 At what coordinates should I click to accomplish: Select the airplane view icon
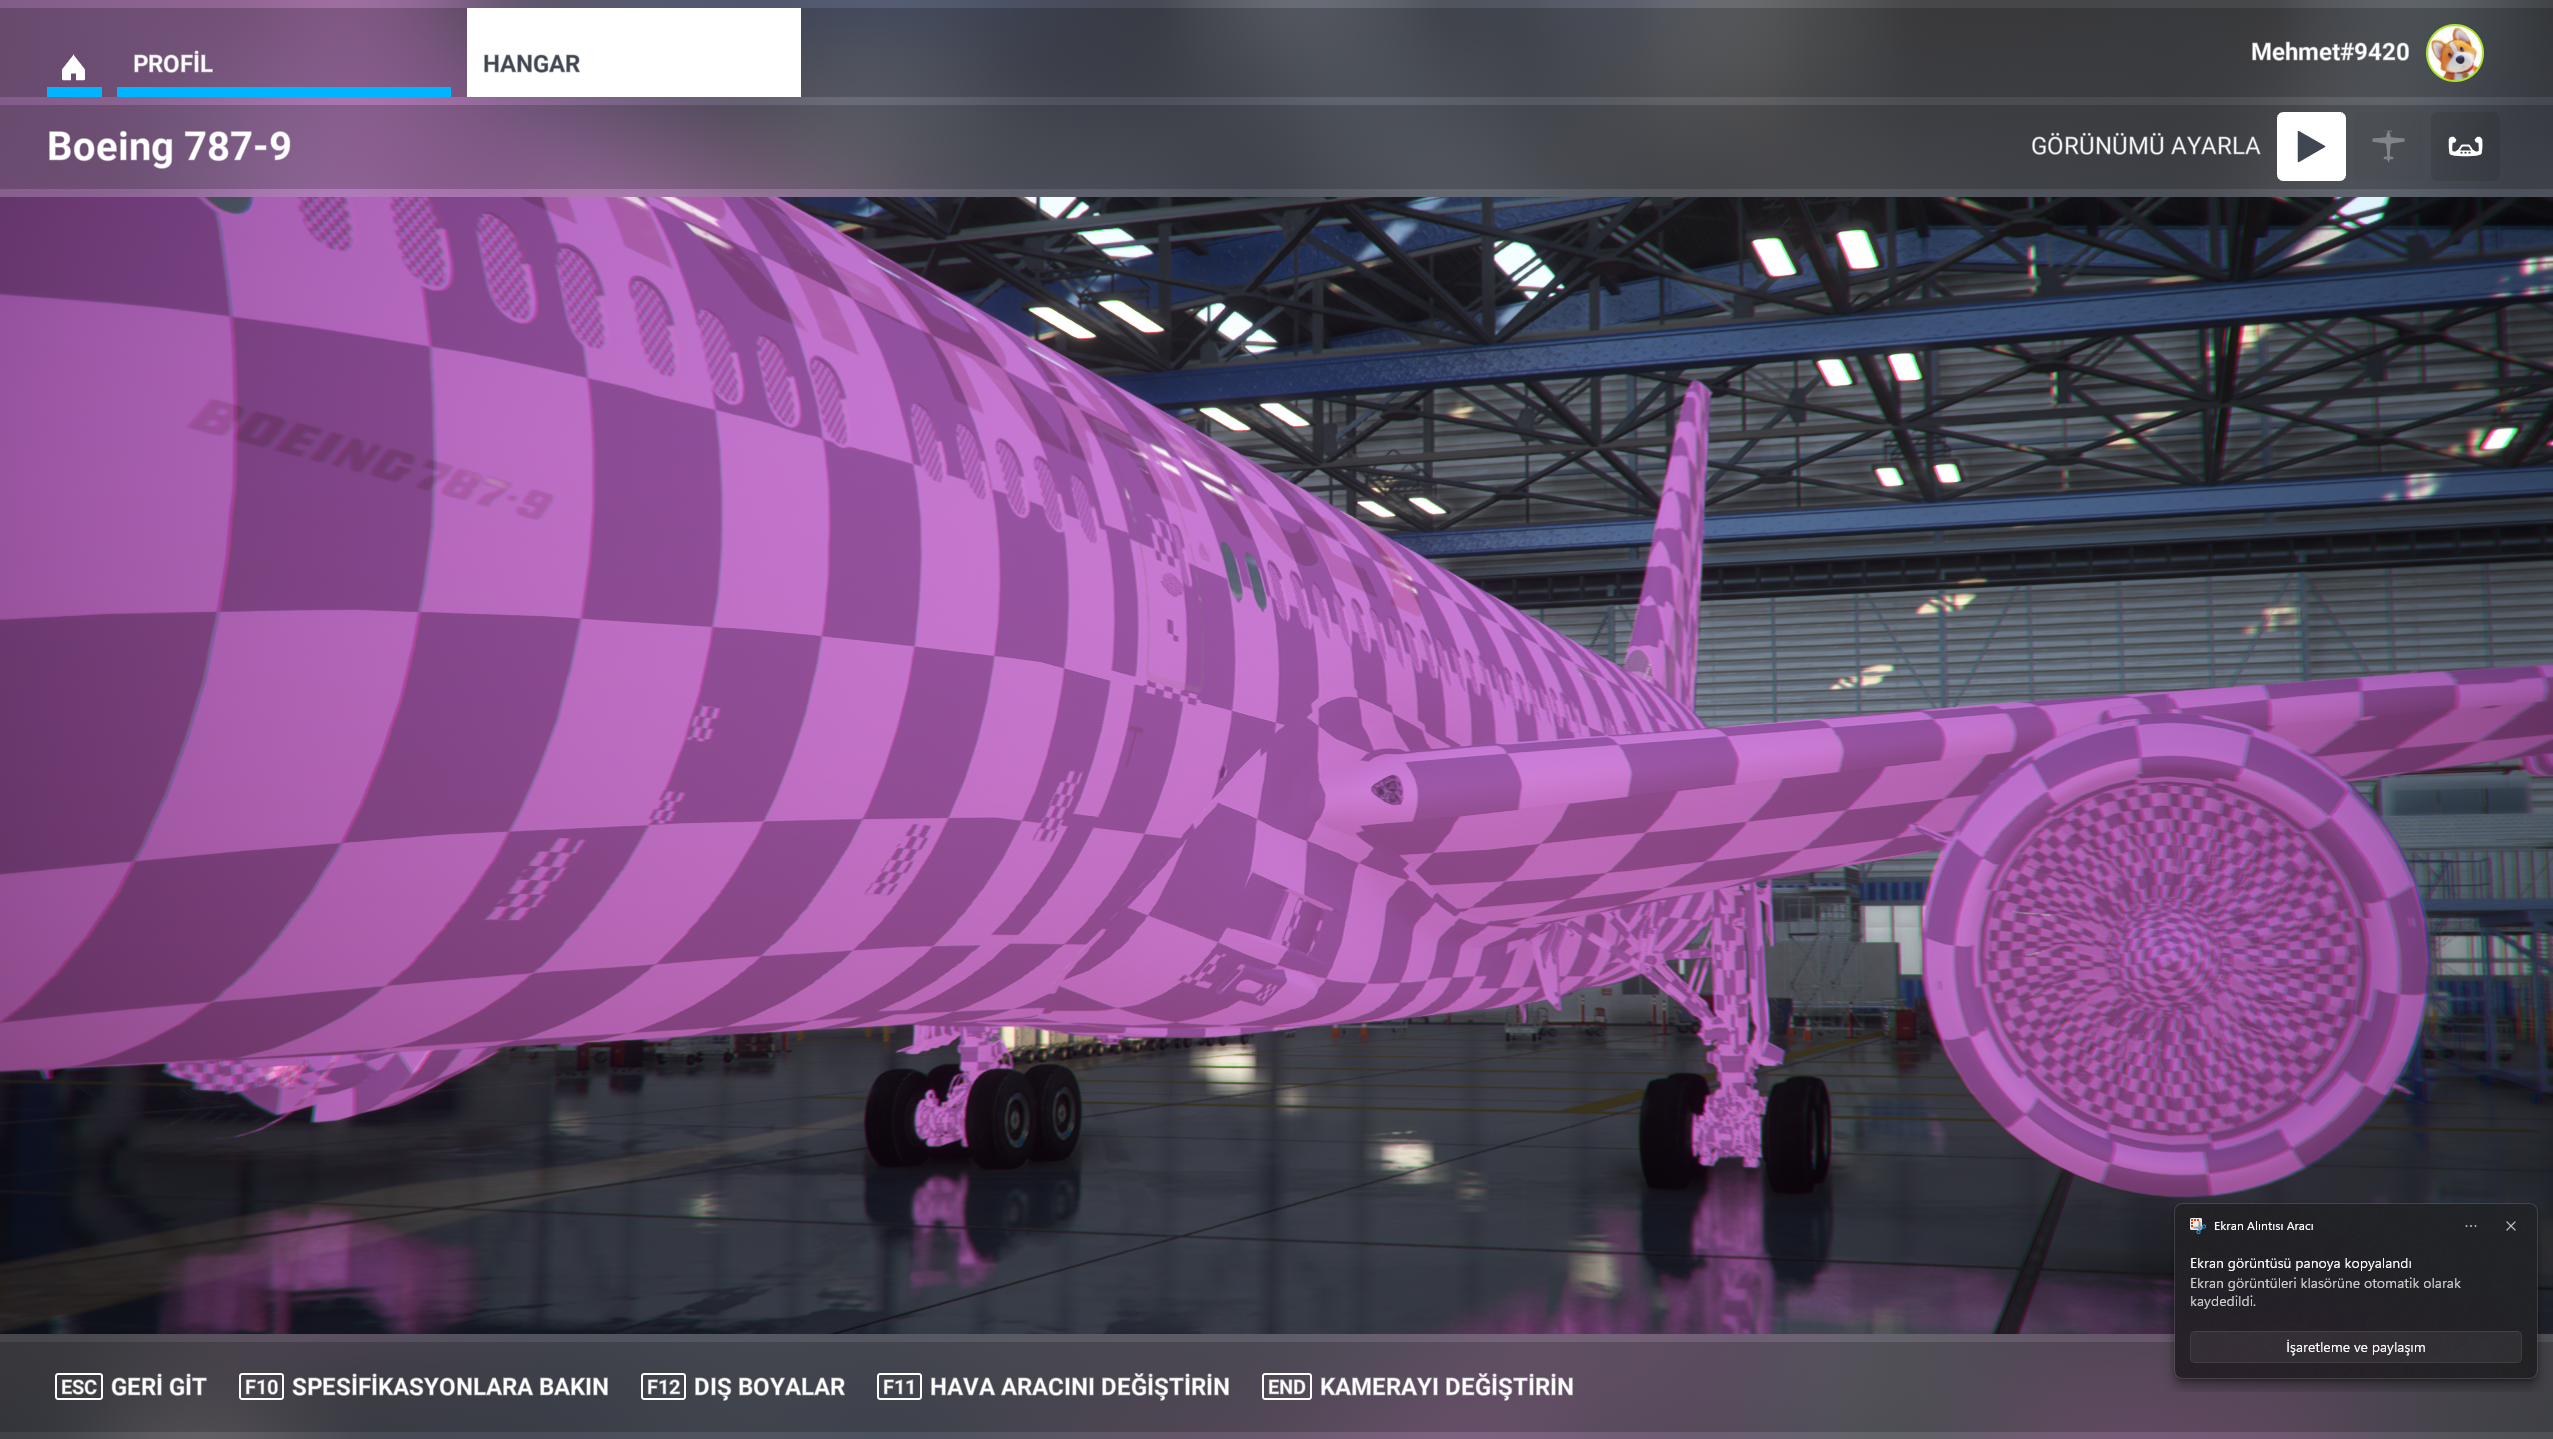(2387, 146)
